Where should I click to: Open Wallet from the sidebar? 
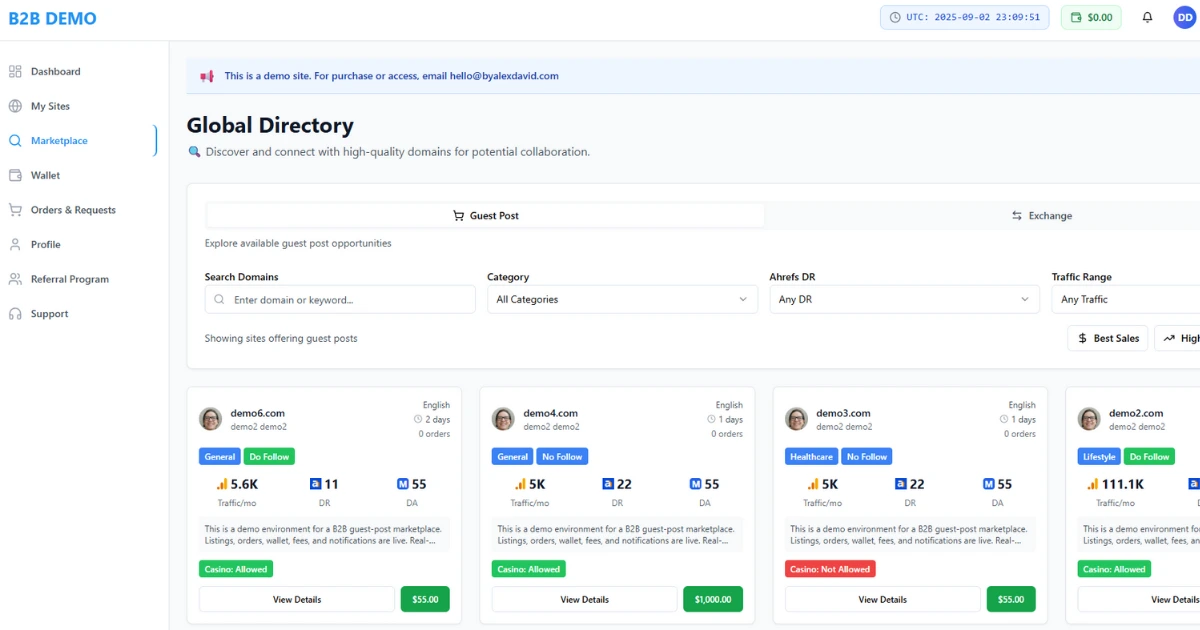click(45, 175)
